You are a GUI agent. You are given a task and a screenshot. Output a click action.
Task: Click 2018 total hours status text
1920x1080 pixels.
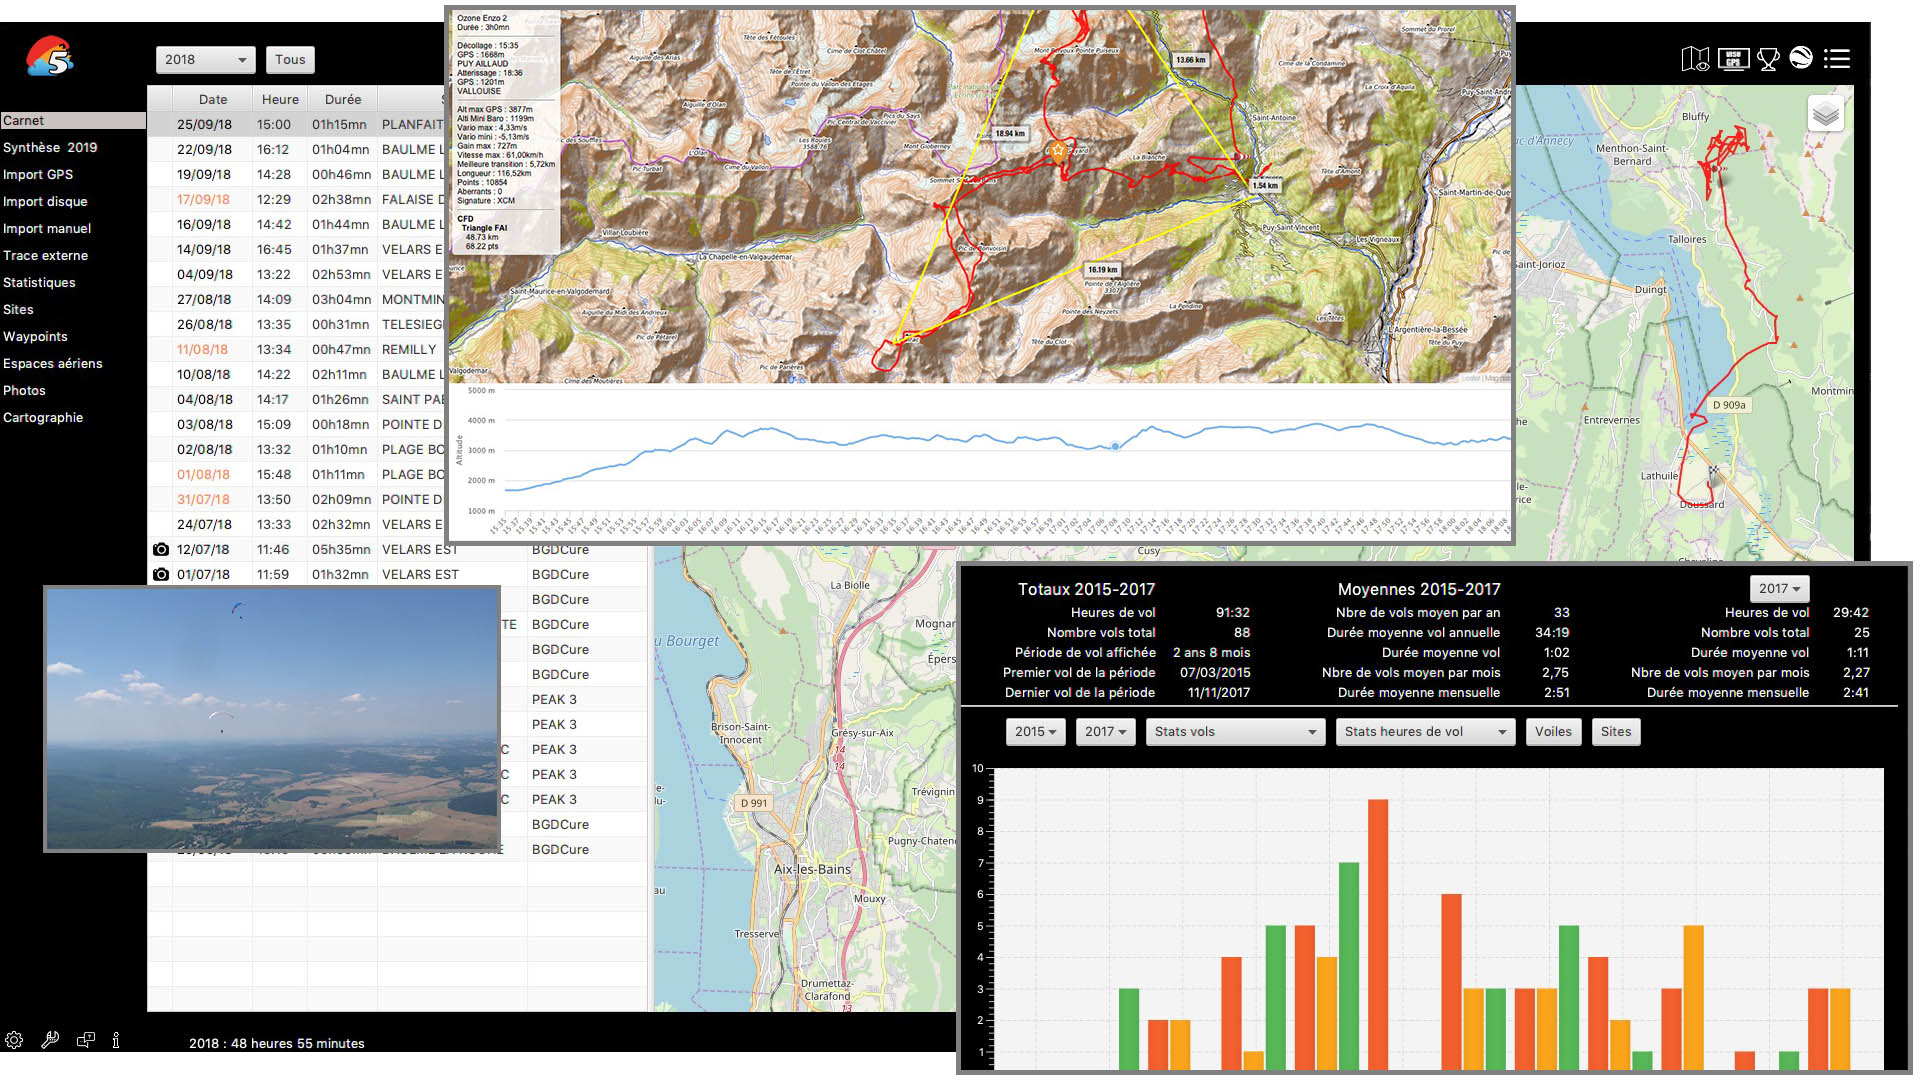(x=277, y=1043)
